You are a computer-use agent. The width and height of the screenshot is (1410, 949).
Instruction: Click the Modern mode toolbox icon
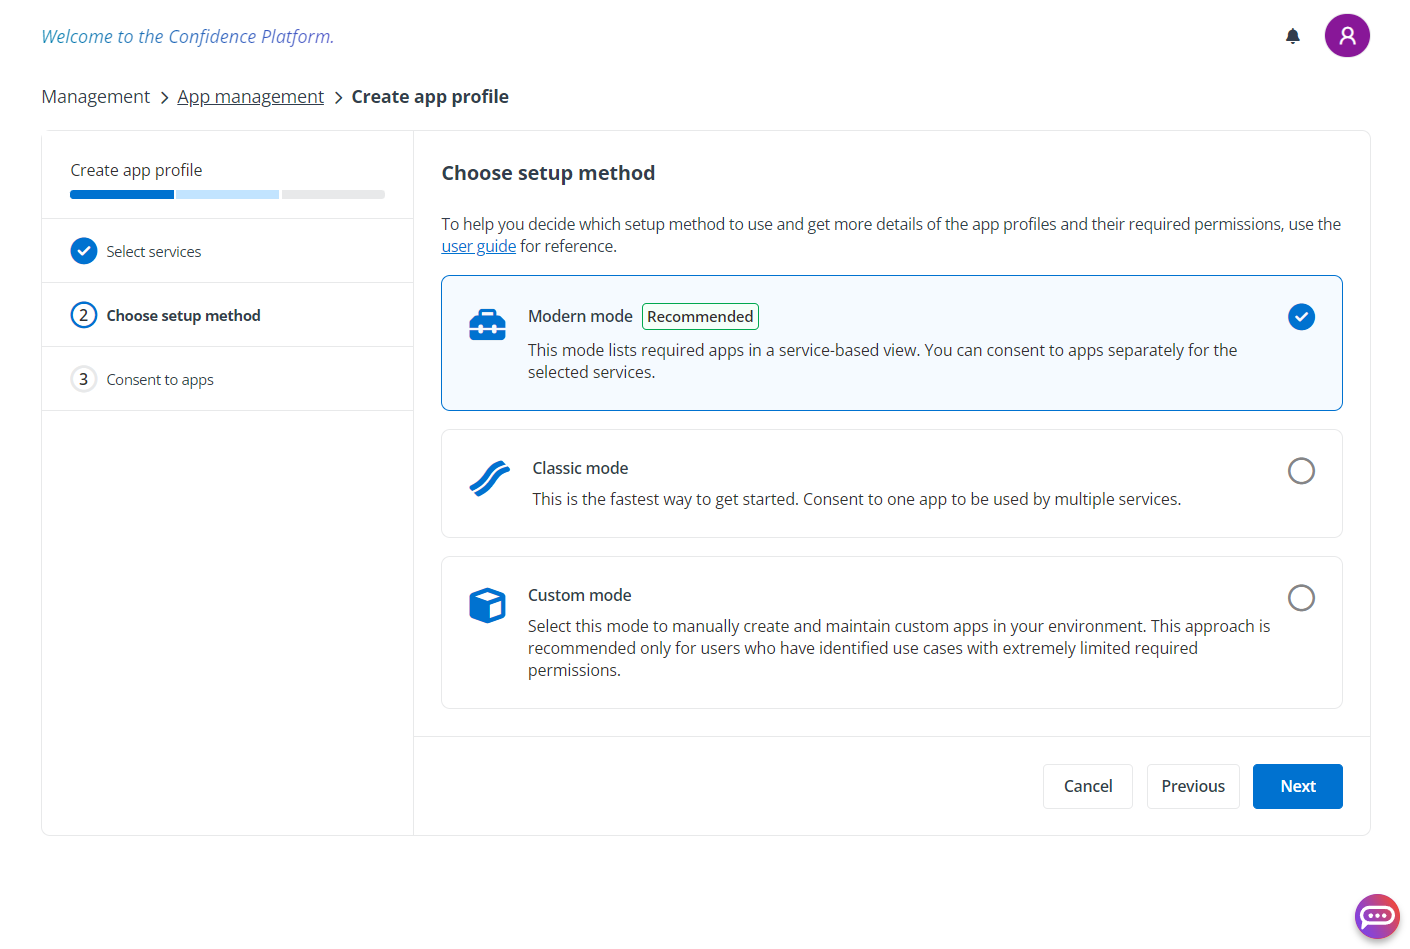click(487, 325)
